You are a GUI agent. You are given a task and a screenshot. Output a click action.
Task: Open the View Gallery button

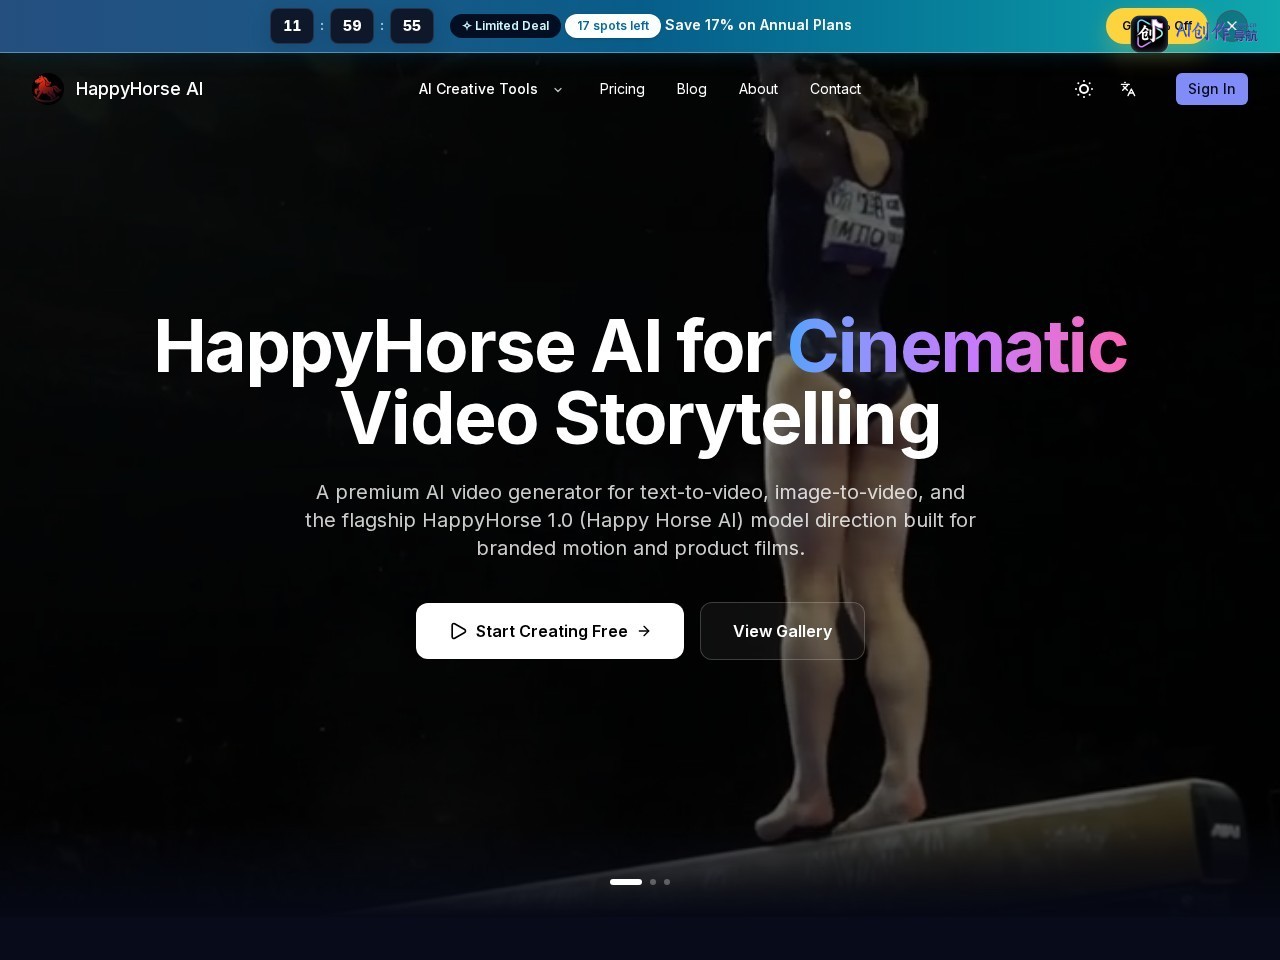782,631
